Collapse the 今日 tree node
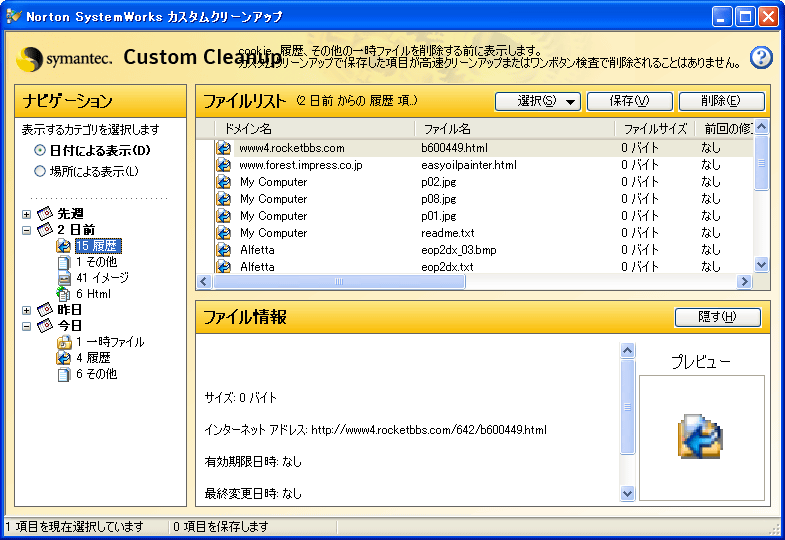 27,326
